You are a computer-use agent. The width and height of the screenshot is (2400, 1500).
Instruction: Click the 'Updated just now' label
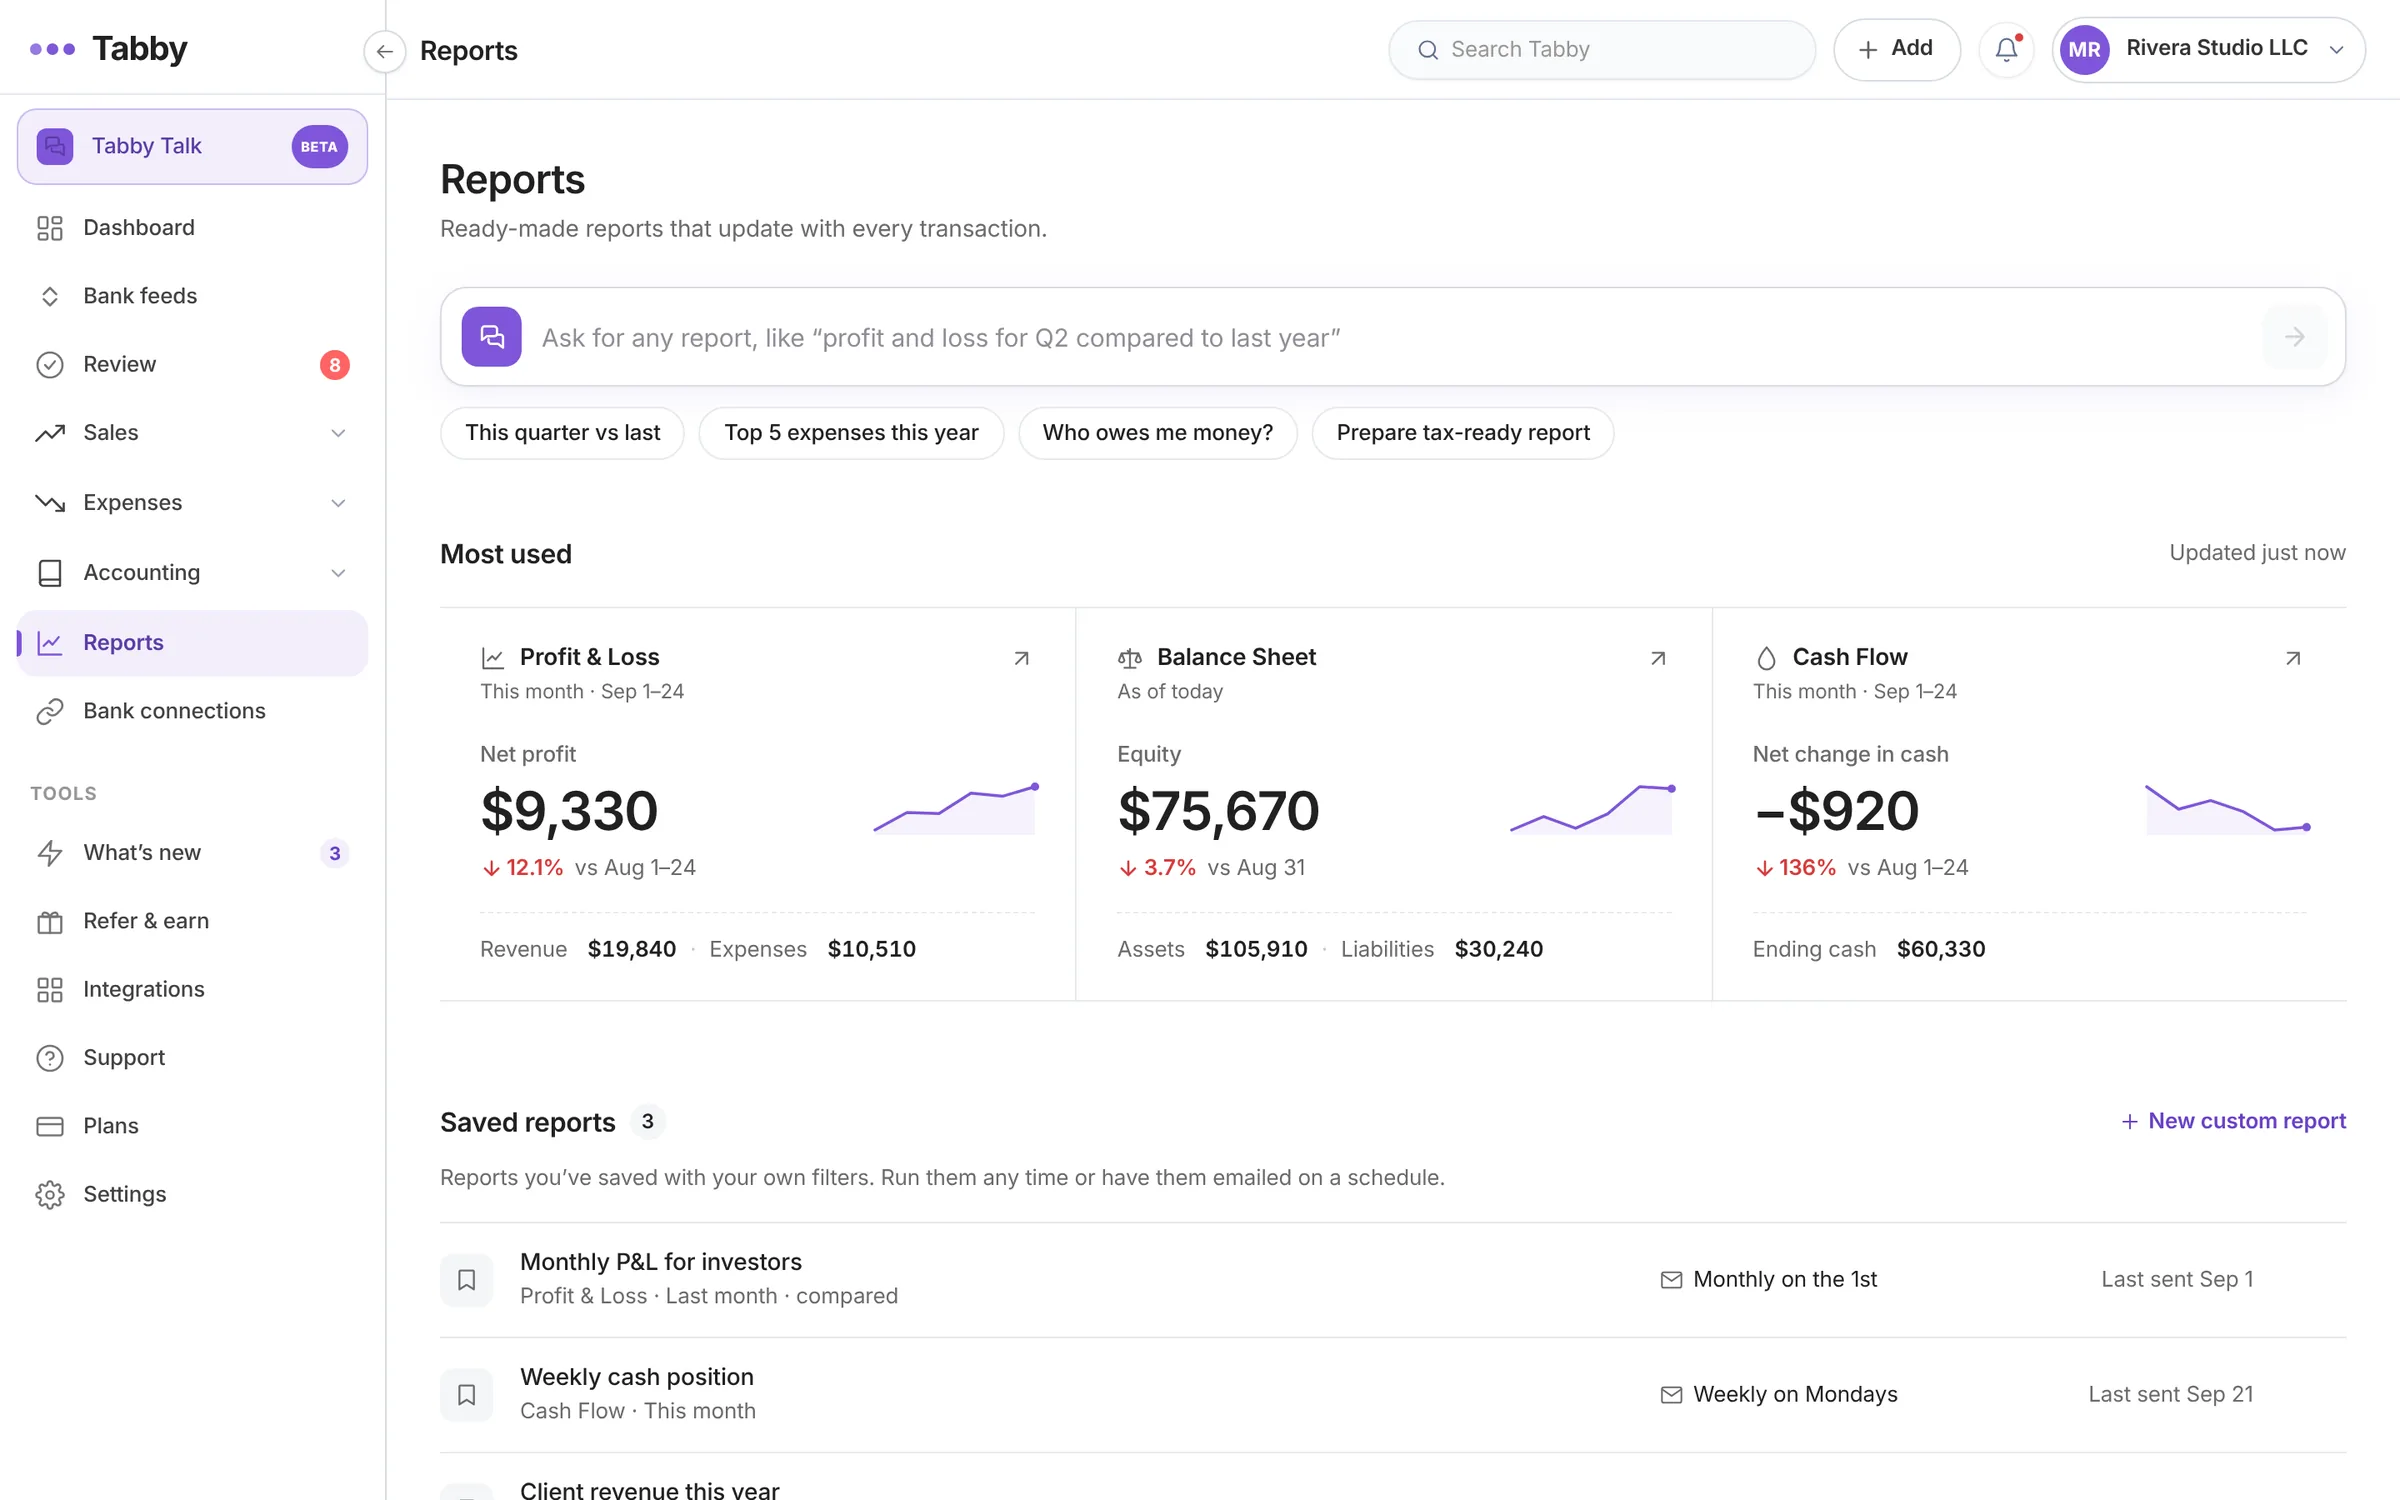(x=2257, y=553)
